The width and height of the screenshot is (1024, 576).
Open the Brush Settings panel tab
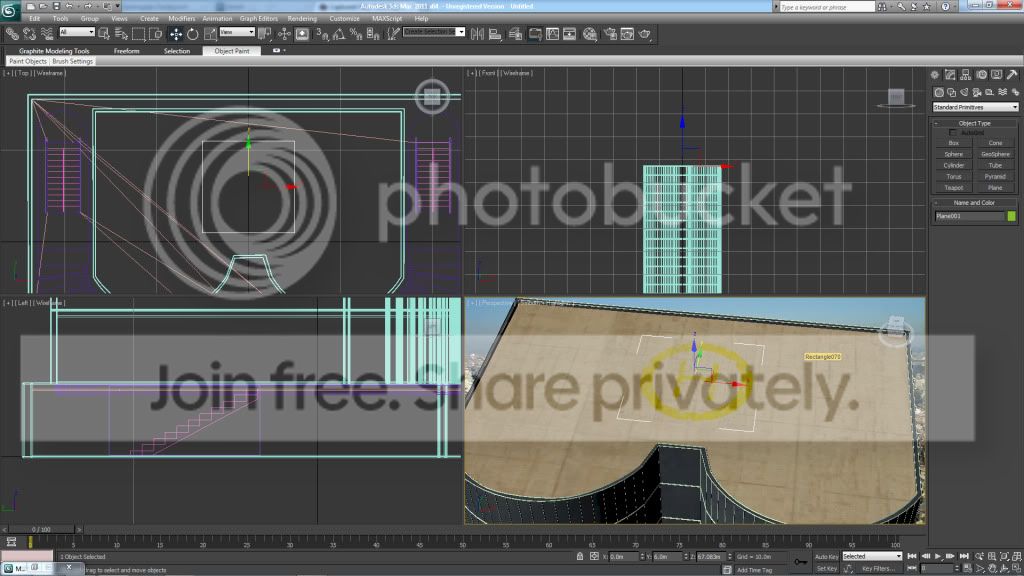[x=72, y=61]
